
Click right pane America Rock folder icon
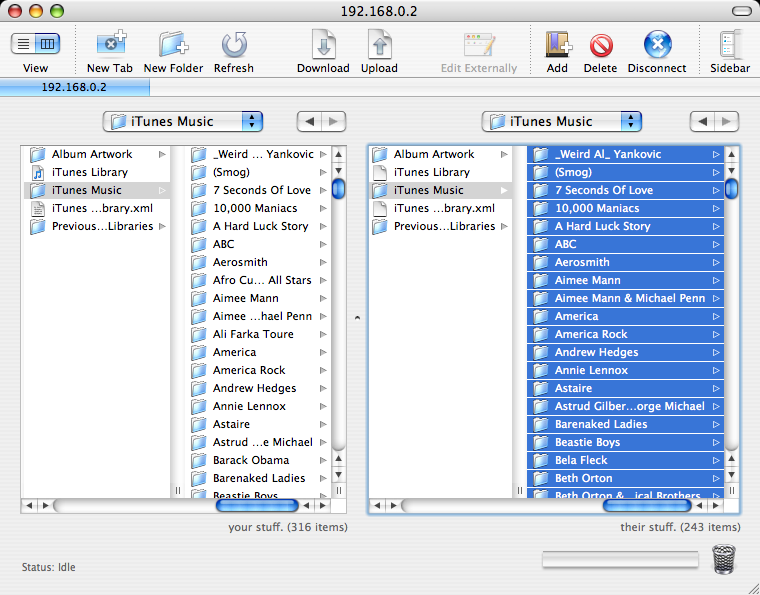541,334
